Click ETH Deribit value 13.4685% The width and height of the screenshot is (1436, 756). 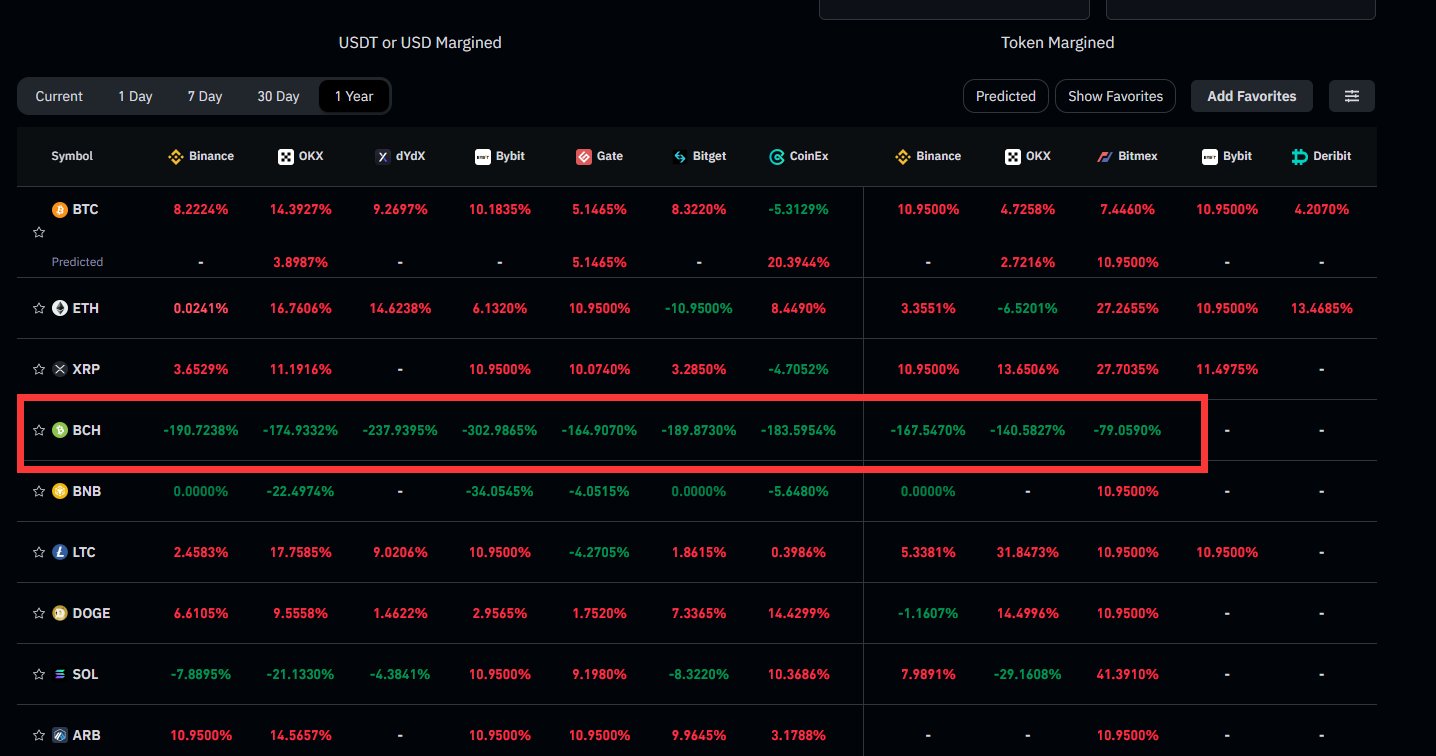(x=1322, y=308)
